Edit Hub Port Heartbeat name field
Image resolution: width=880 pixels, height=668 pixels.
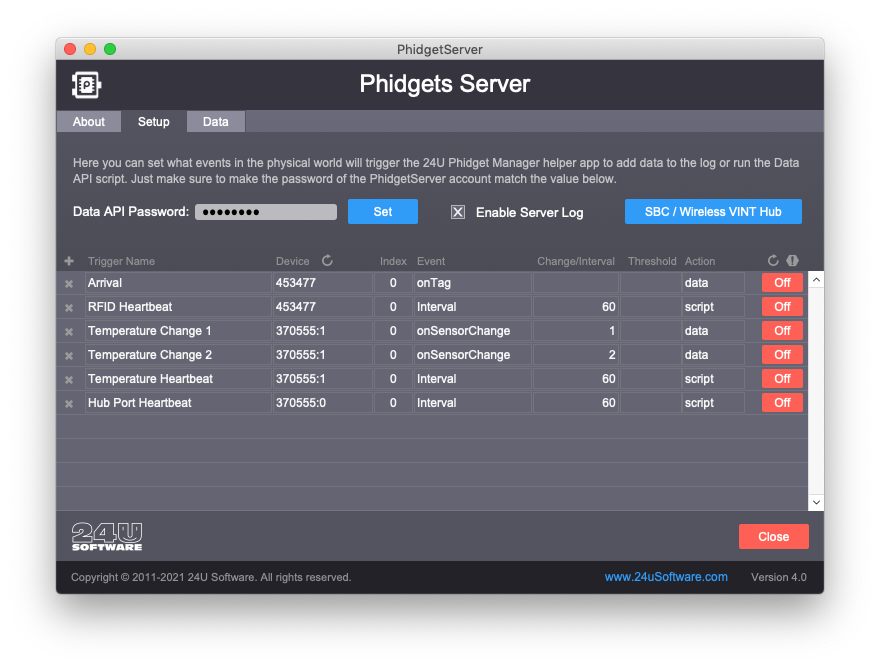click(178, 403)
